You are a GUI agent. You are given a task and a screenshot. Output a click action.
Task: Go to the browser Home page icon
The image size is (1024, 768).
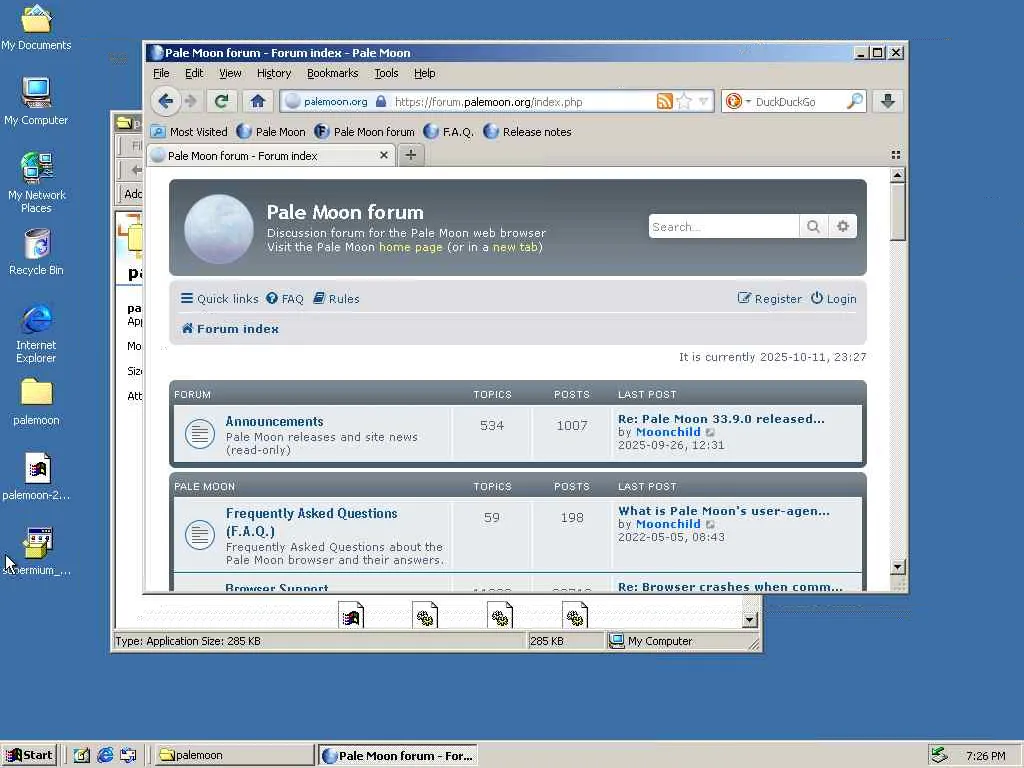(x=257, y=101)
